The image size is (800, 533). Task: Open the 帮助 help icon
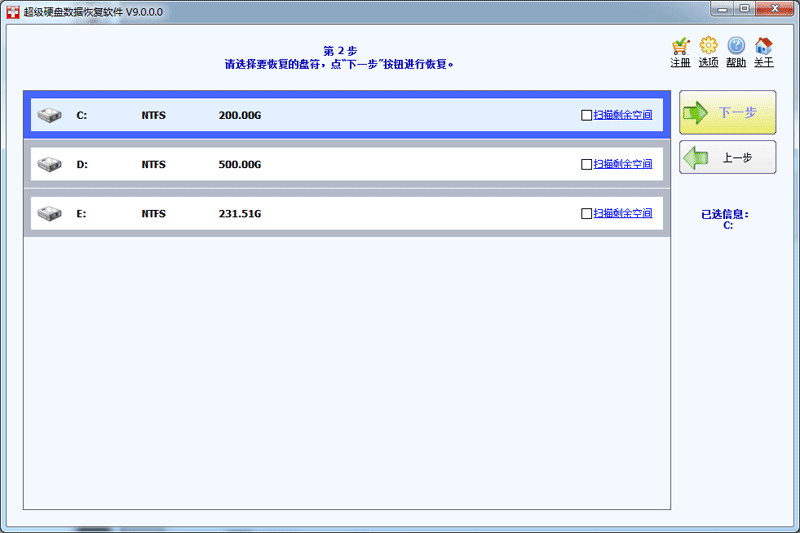pyautogui.click(x=736, y=46)
